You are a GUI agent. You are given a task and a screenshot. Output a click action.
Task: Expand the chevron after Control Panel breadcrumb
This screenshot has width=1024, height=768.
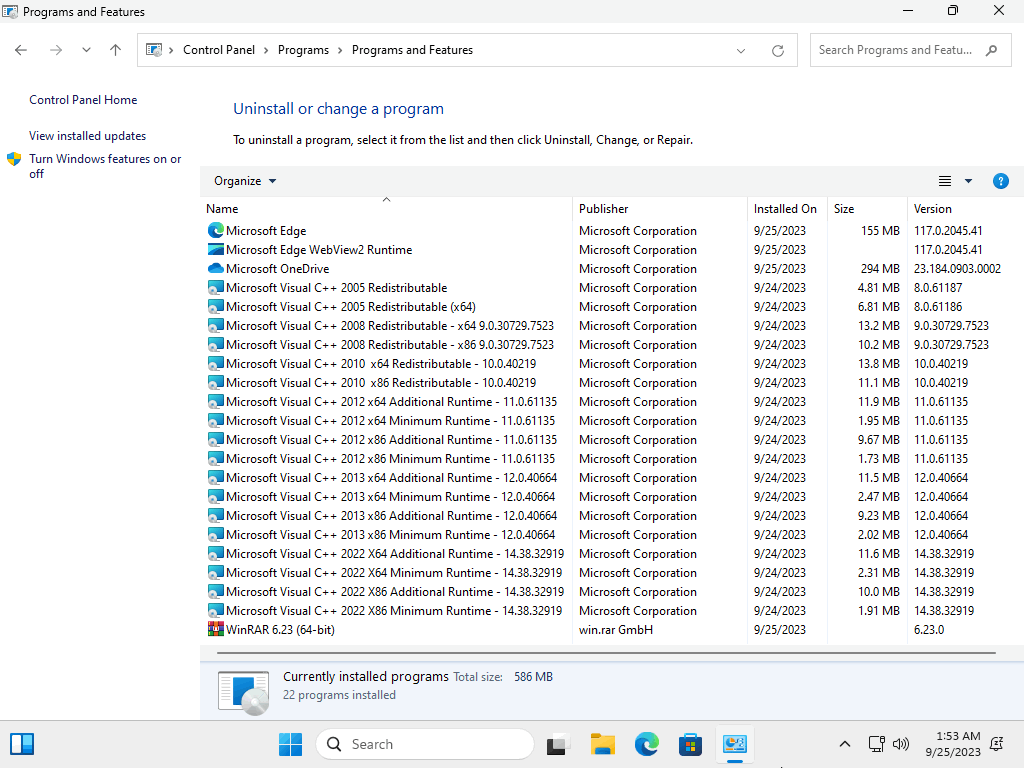(266, 50)
